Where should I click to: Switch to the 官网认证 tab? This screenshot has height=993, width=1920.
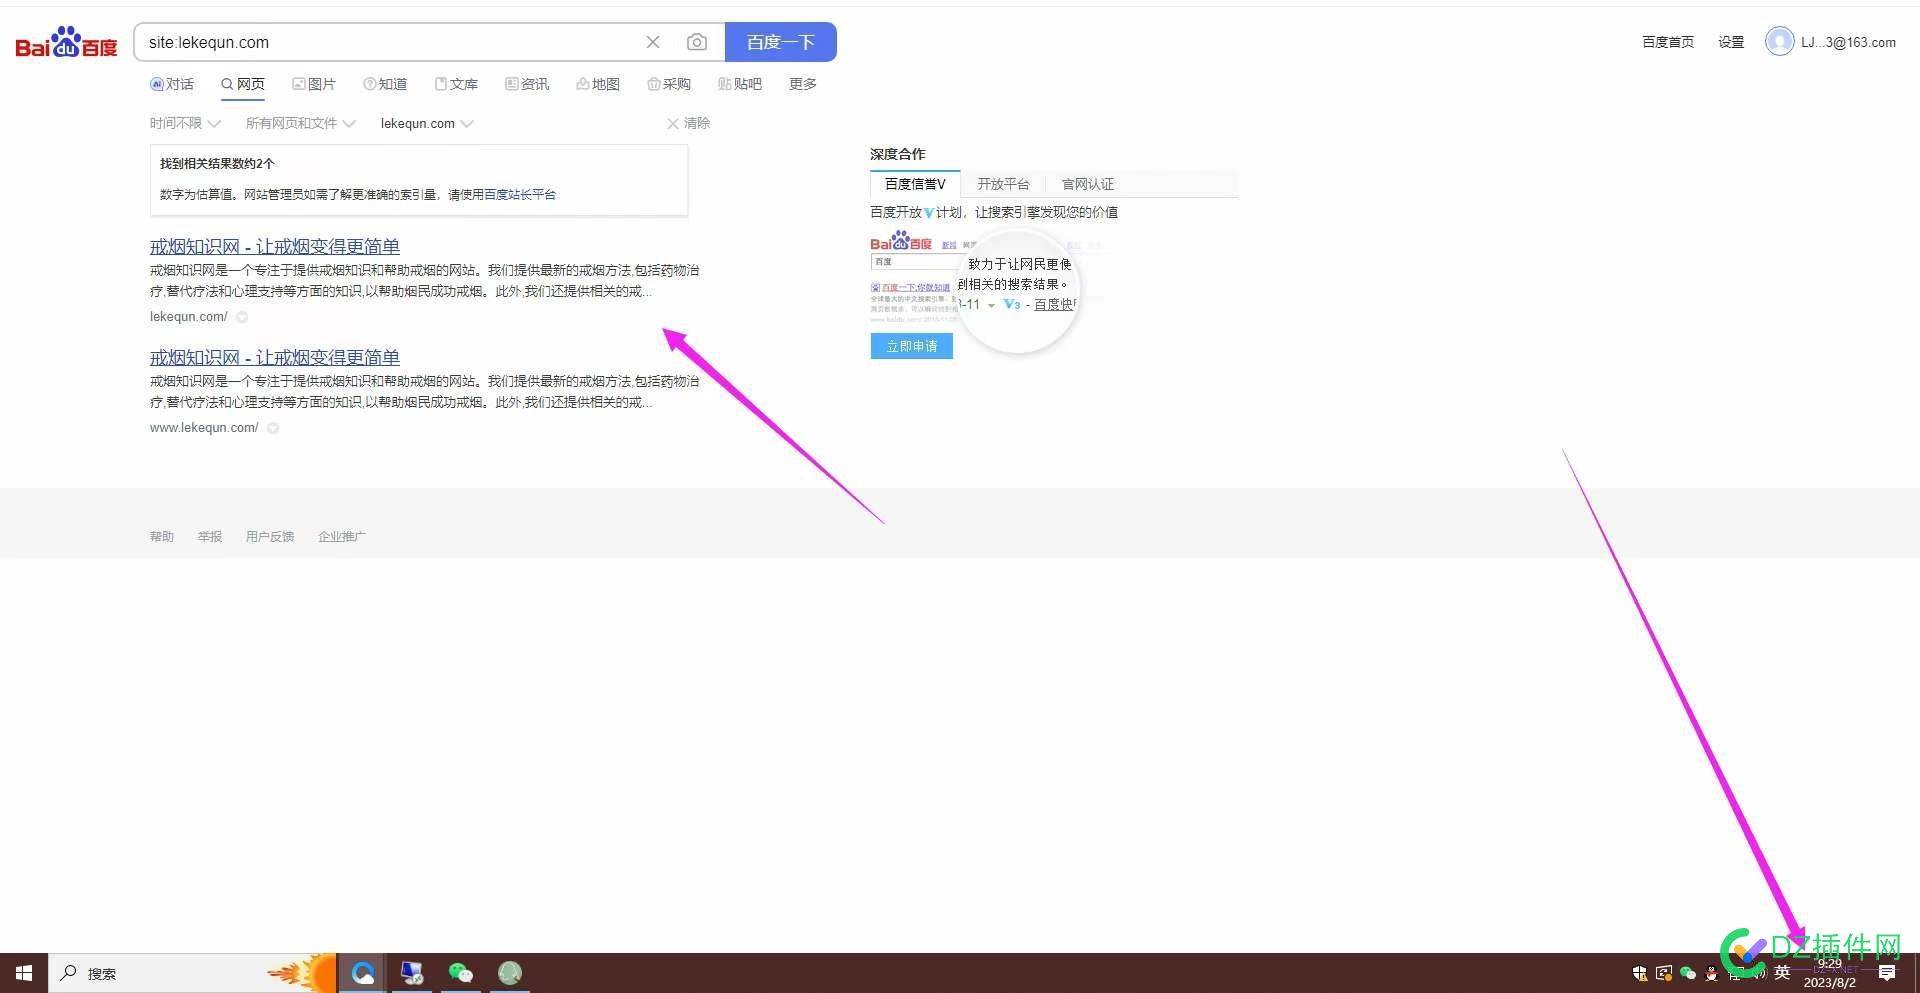[x=1088, y=184]
